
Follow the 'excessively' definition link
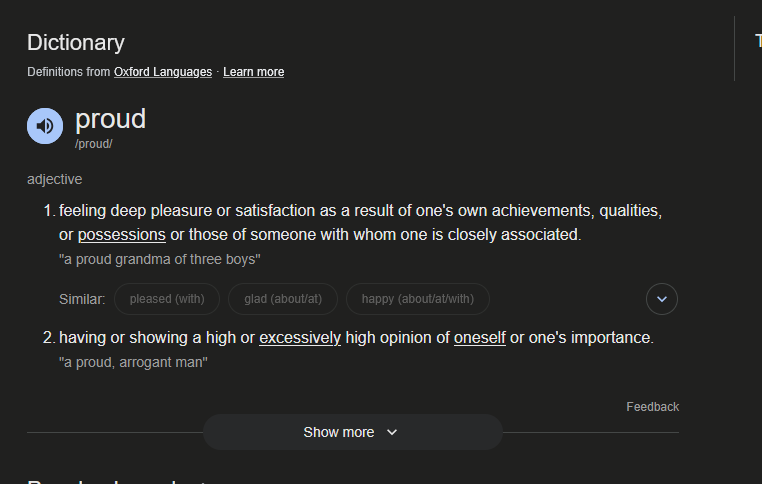click(300, 337)
